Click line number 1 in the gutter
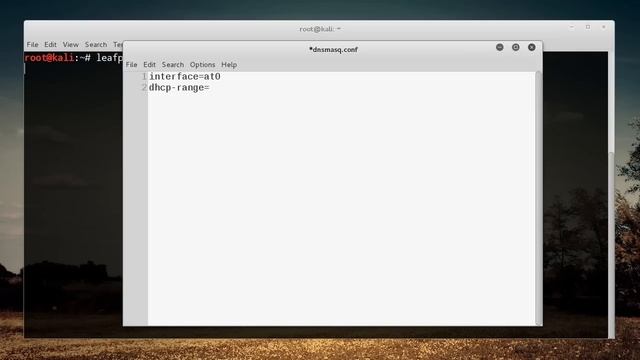 coord(144,77)
